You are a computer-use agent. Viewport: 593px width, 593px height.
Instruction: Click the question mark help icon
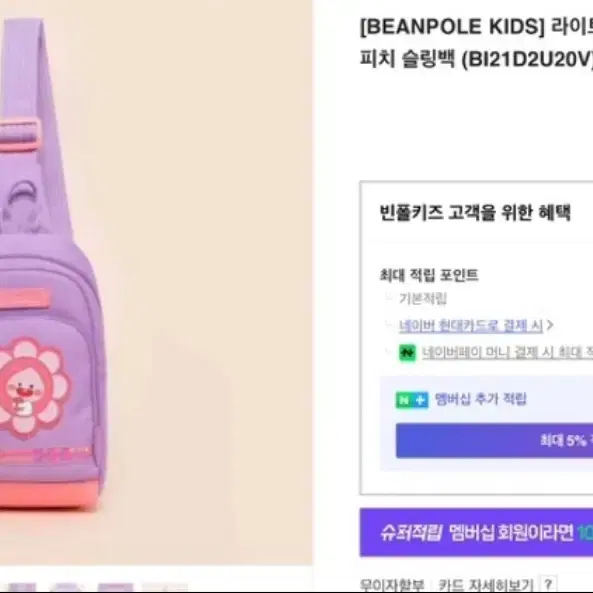(x=549, y=584)
